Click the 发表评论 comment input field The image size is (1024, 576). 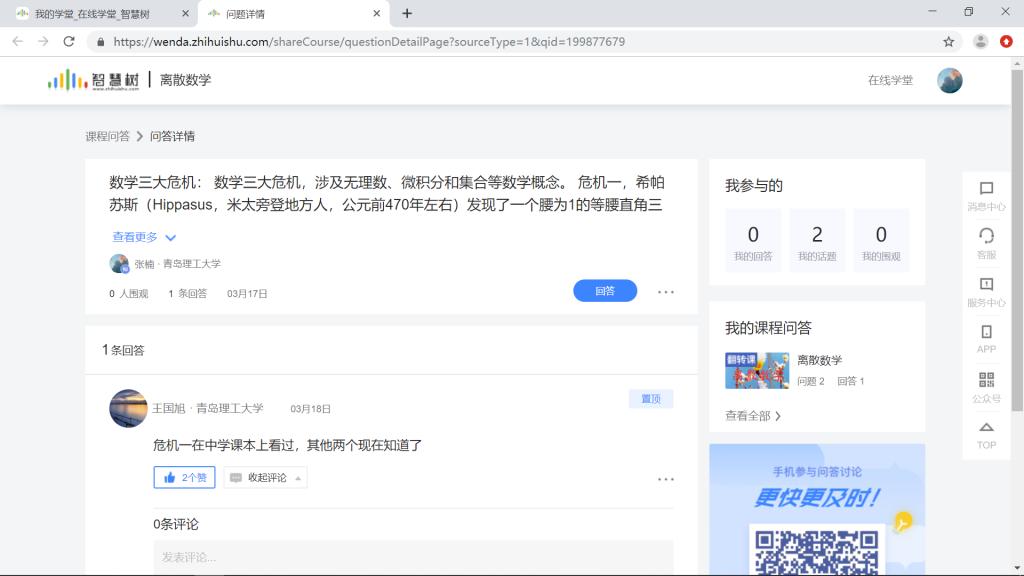click(x=413, y=557)
